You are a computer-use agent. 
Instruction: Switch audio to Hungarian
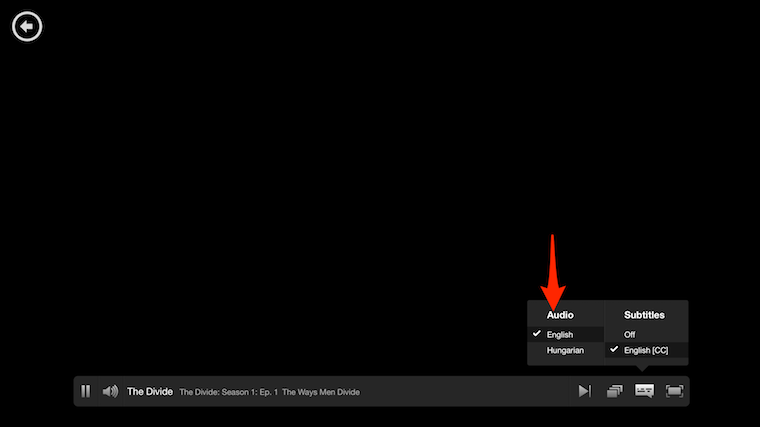click(565, 351)
